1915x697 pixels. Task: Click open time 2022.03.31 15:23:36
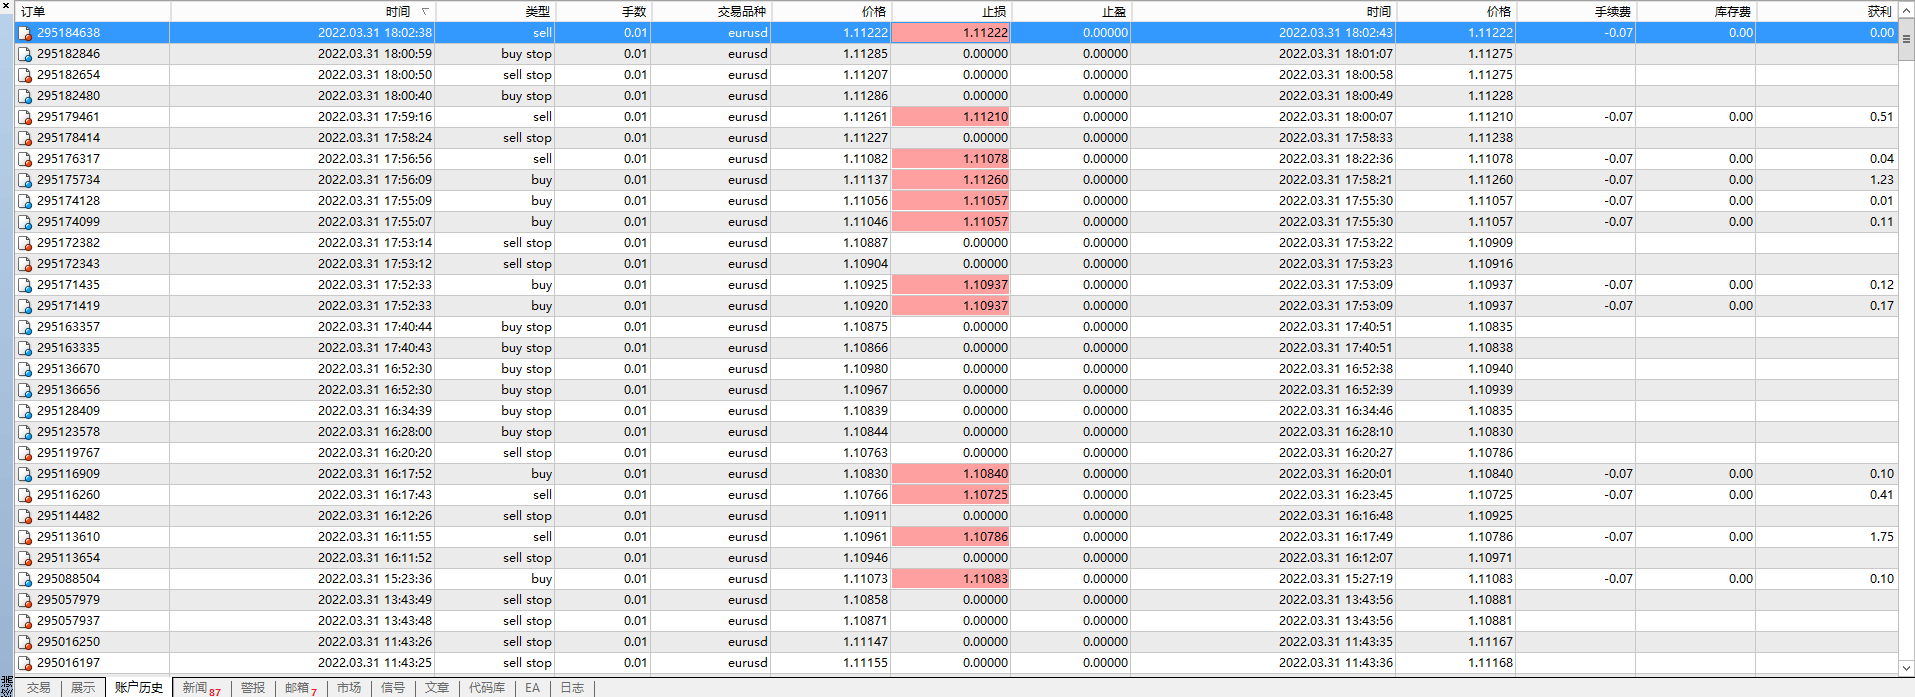[375, 579]
